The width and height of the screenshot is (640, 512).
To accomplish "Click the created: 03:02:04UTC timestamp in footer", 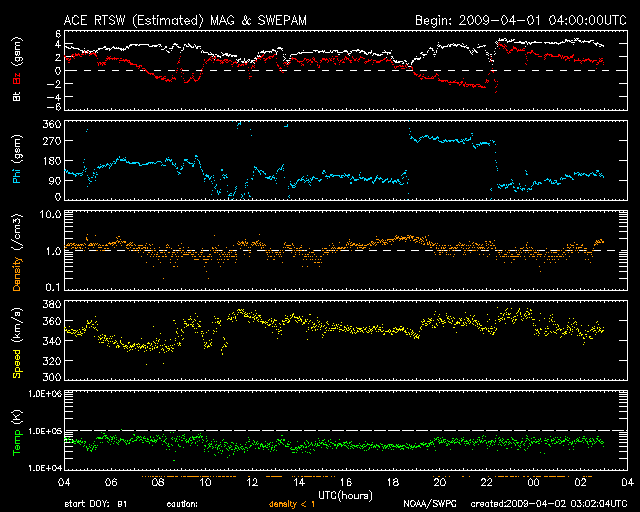I will pos(549,504).
